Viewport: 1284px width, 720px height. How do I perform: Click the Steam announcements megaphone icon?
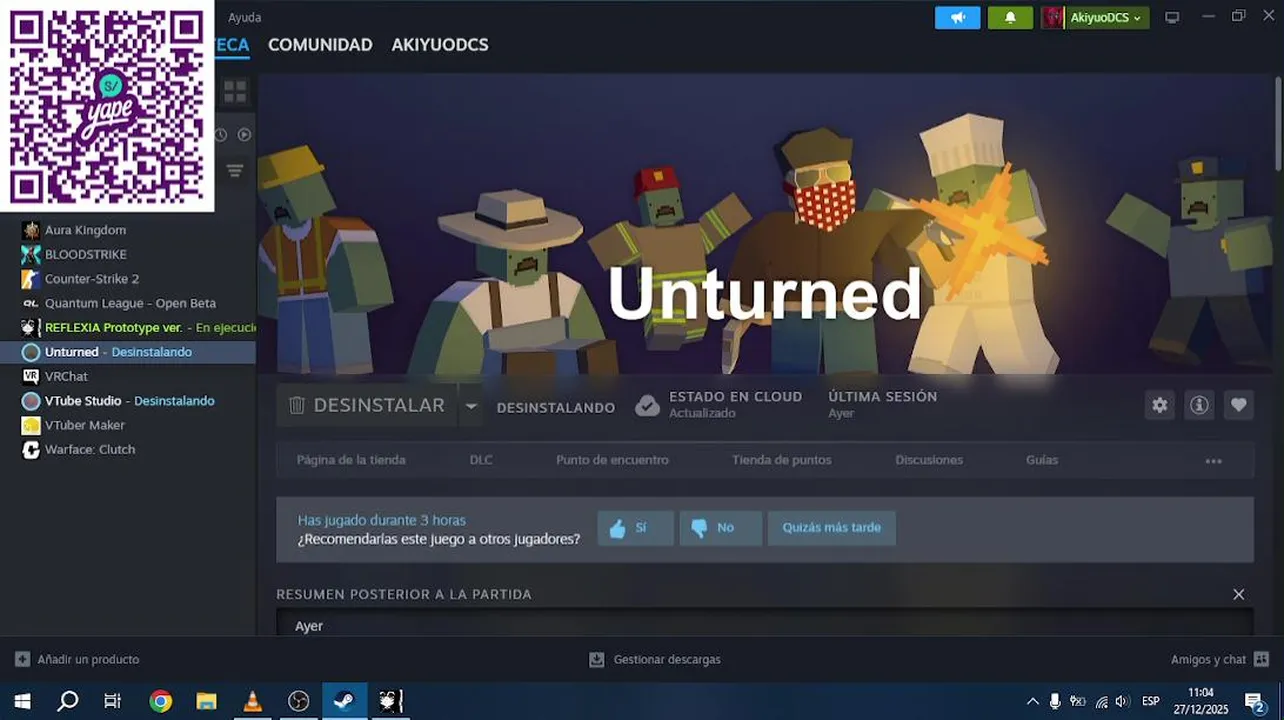click(x=957, y=18)
